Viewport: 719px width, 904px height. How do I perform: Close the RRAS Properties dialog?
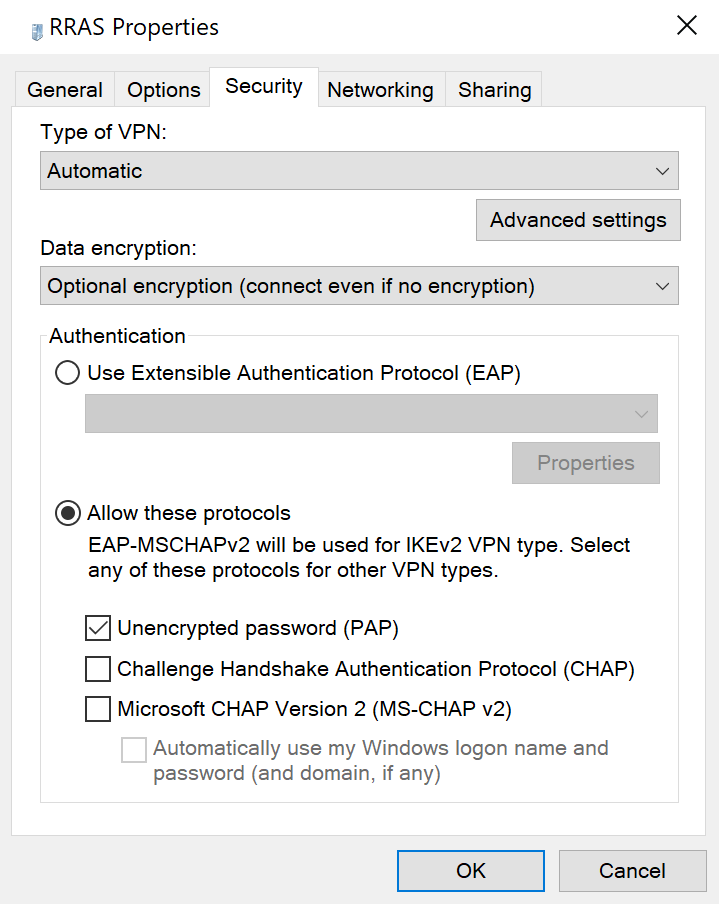click(x=687, y=26)
